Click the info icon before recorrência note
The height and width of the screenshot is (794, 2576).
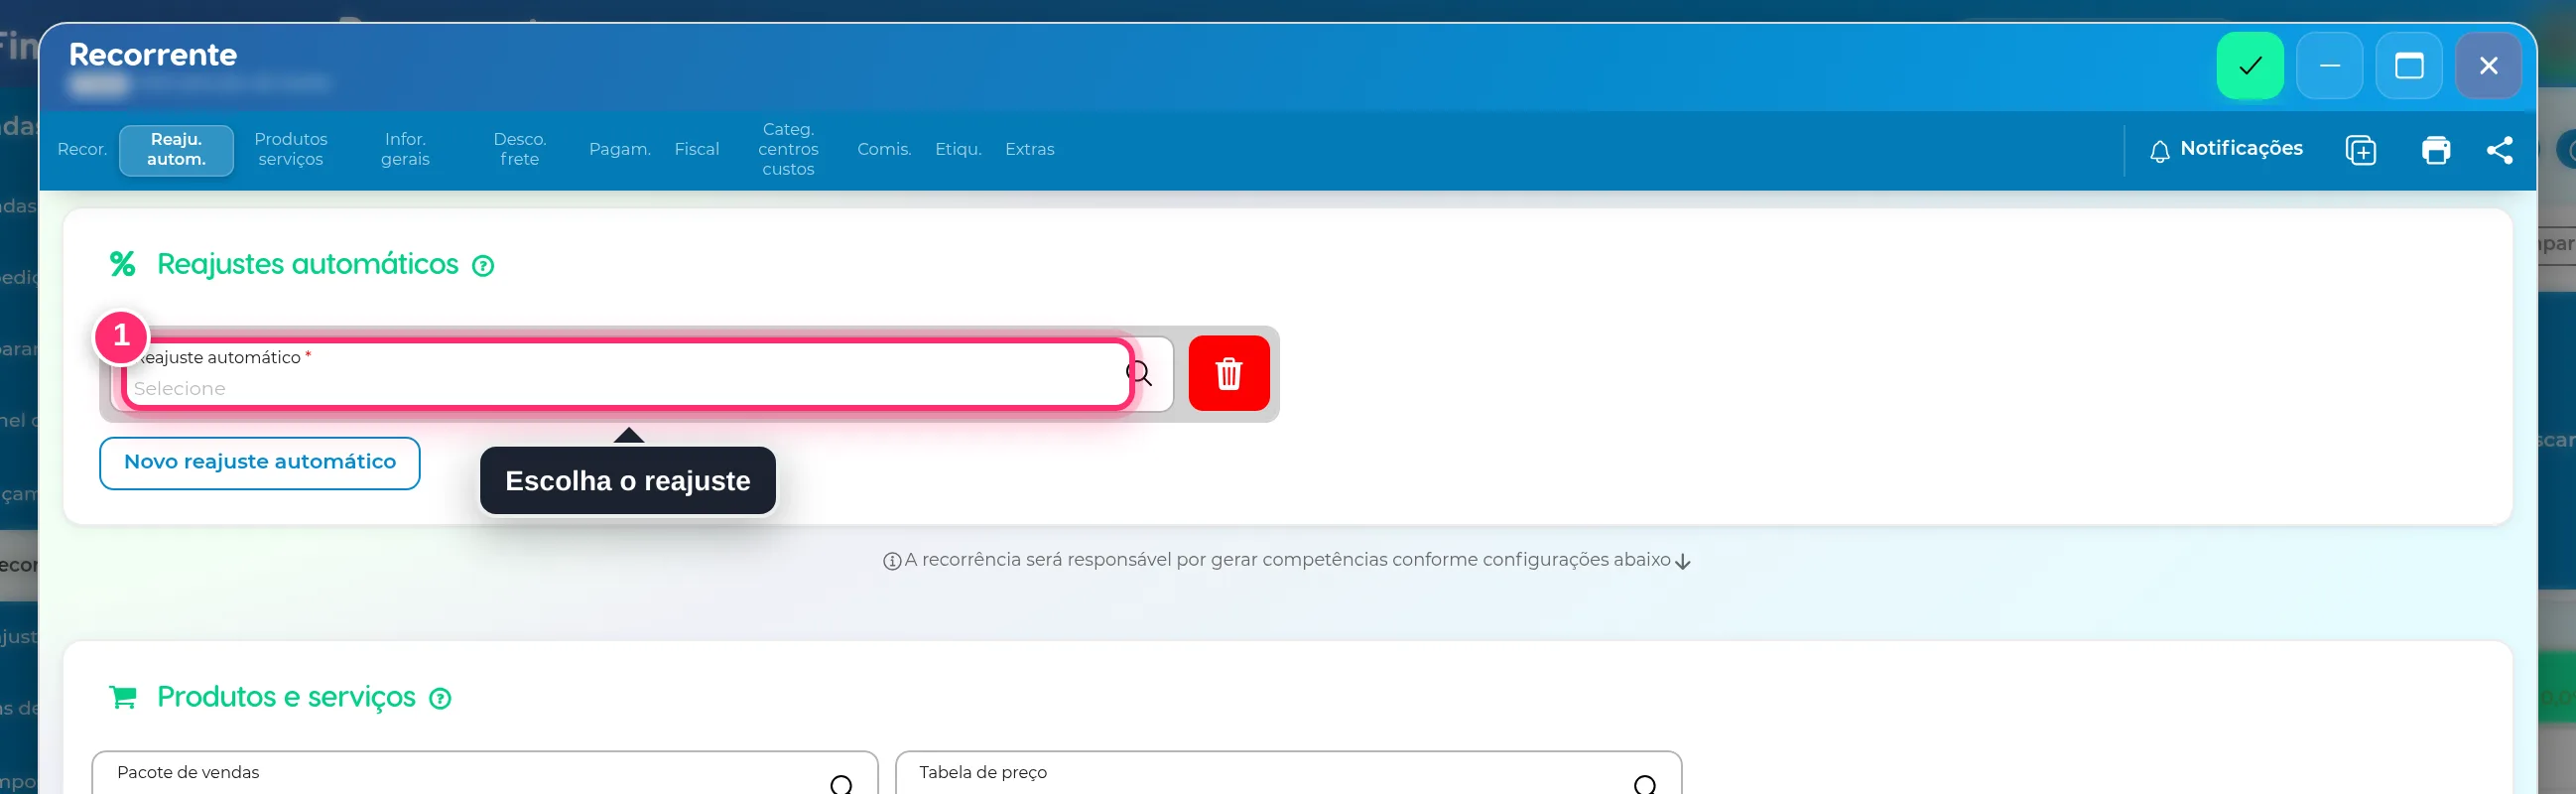click(x=892, y=561)
